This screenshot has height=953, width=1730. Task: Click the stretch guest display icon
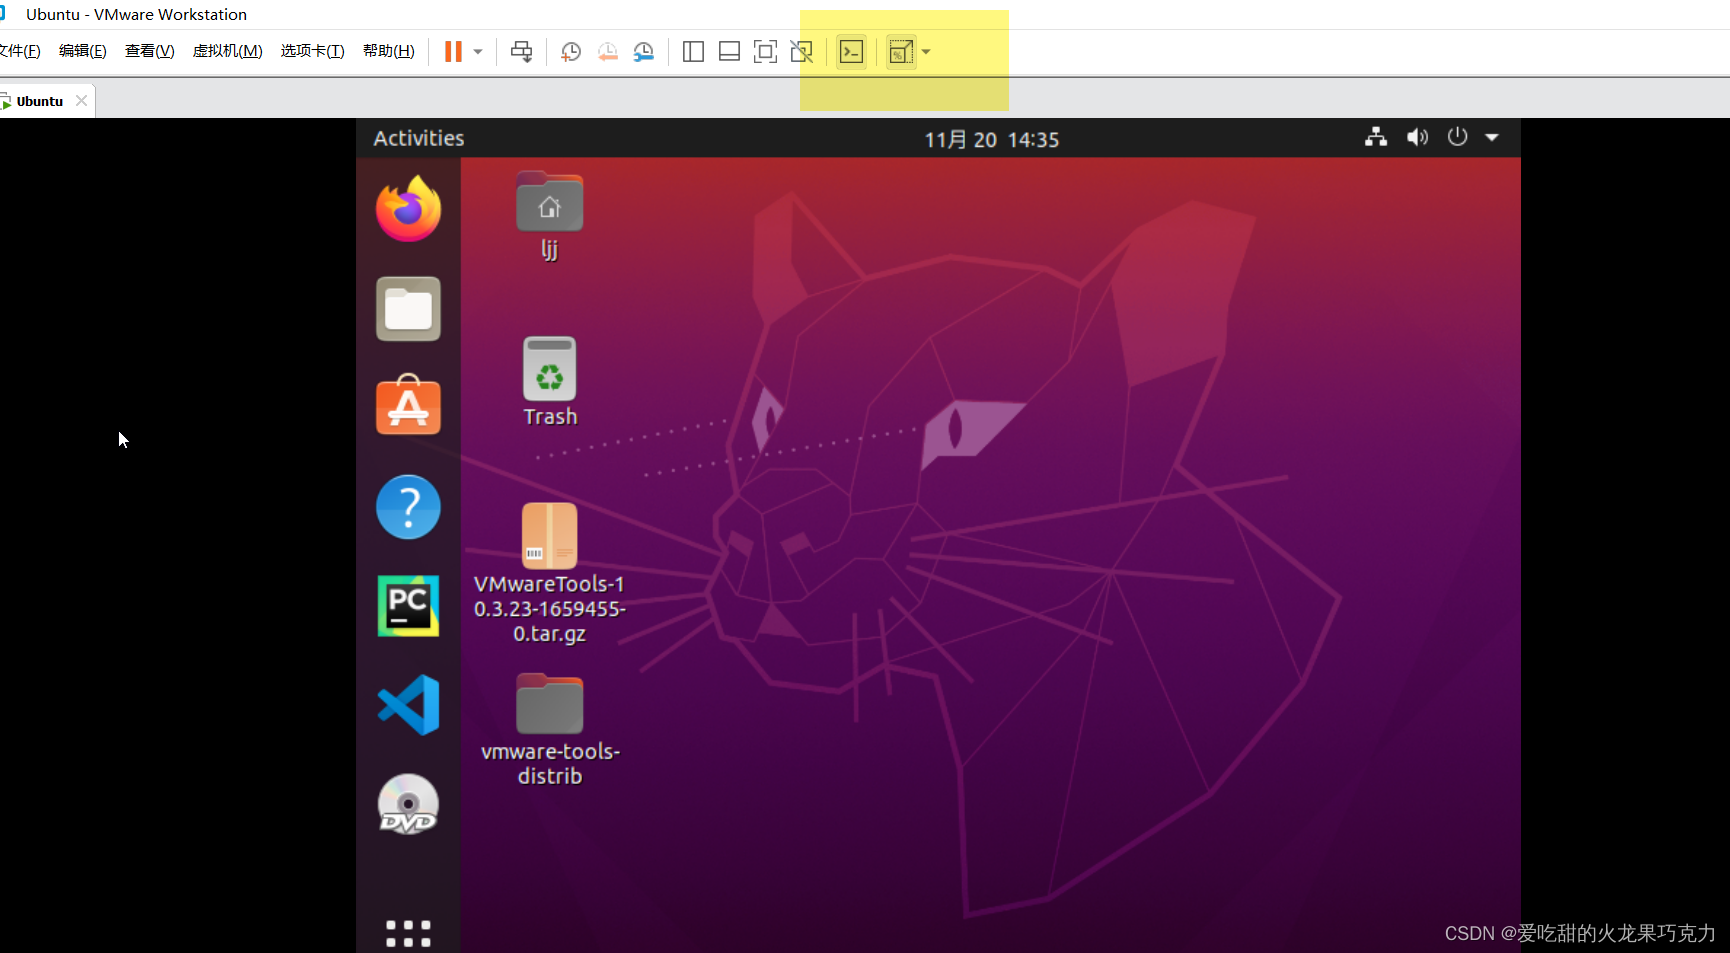click(x=901, y=52)
